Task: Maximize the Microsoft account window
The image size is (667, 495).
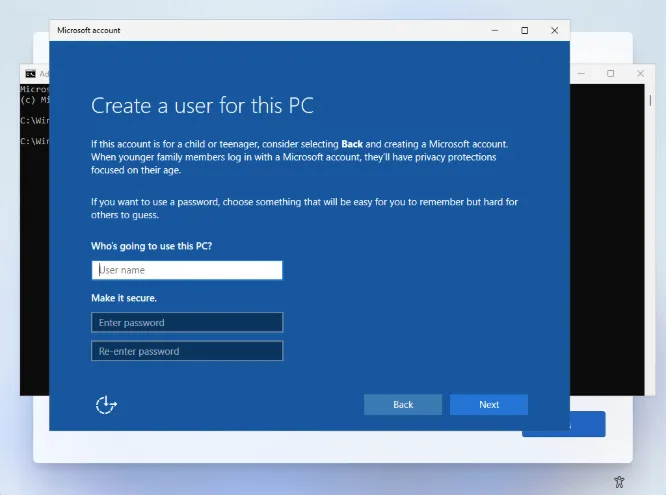Action: pos(525,30)
